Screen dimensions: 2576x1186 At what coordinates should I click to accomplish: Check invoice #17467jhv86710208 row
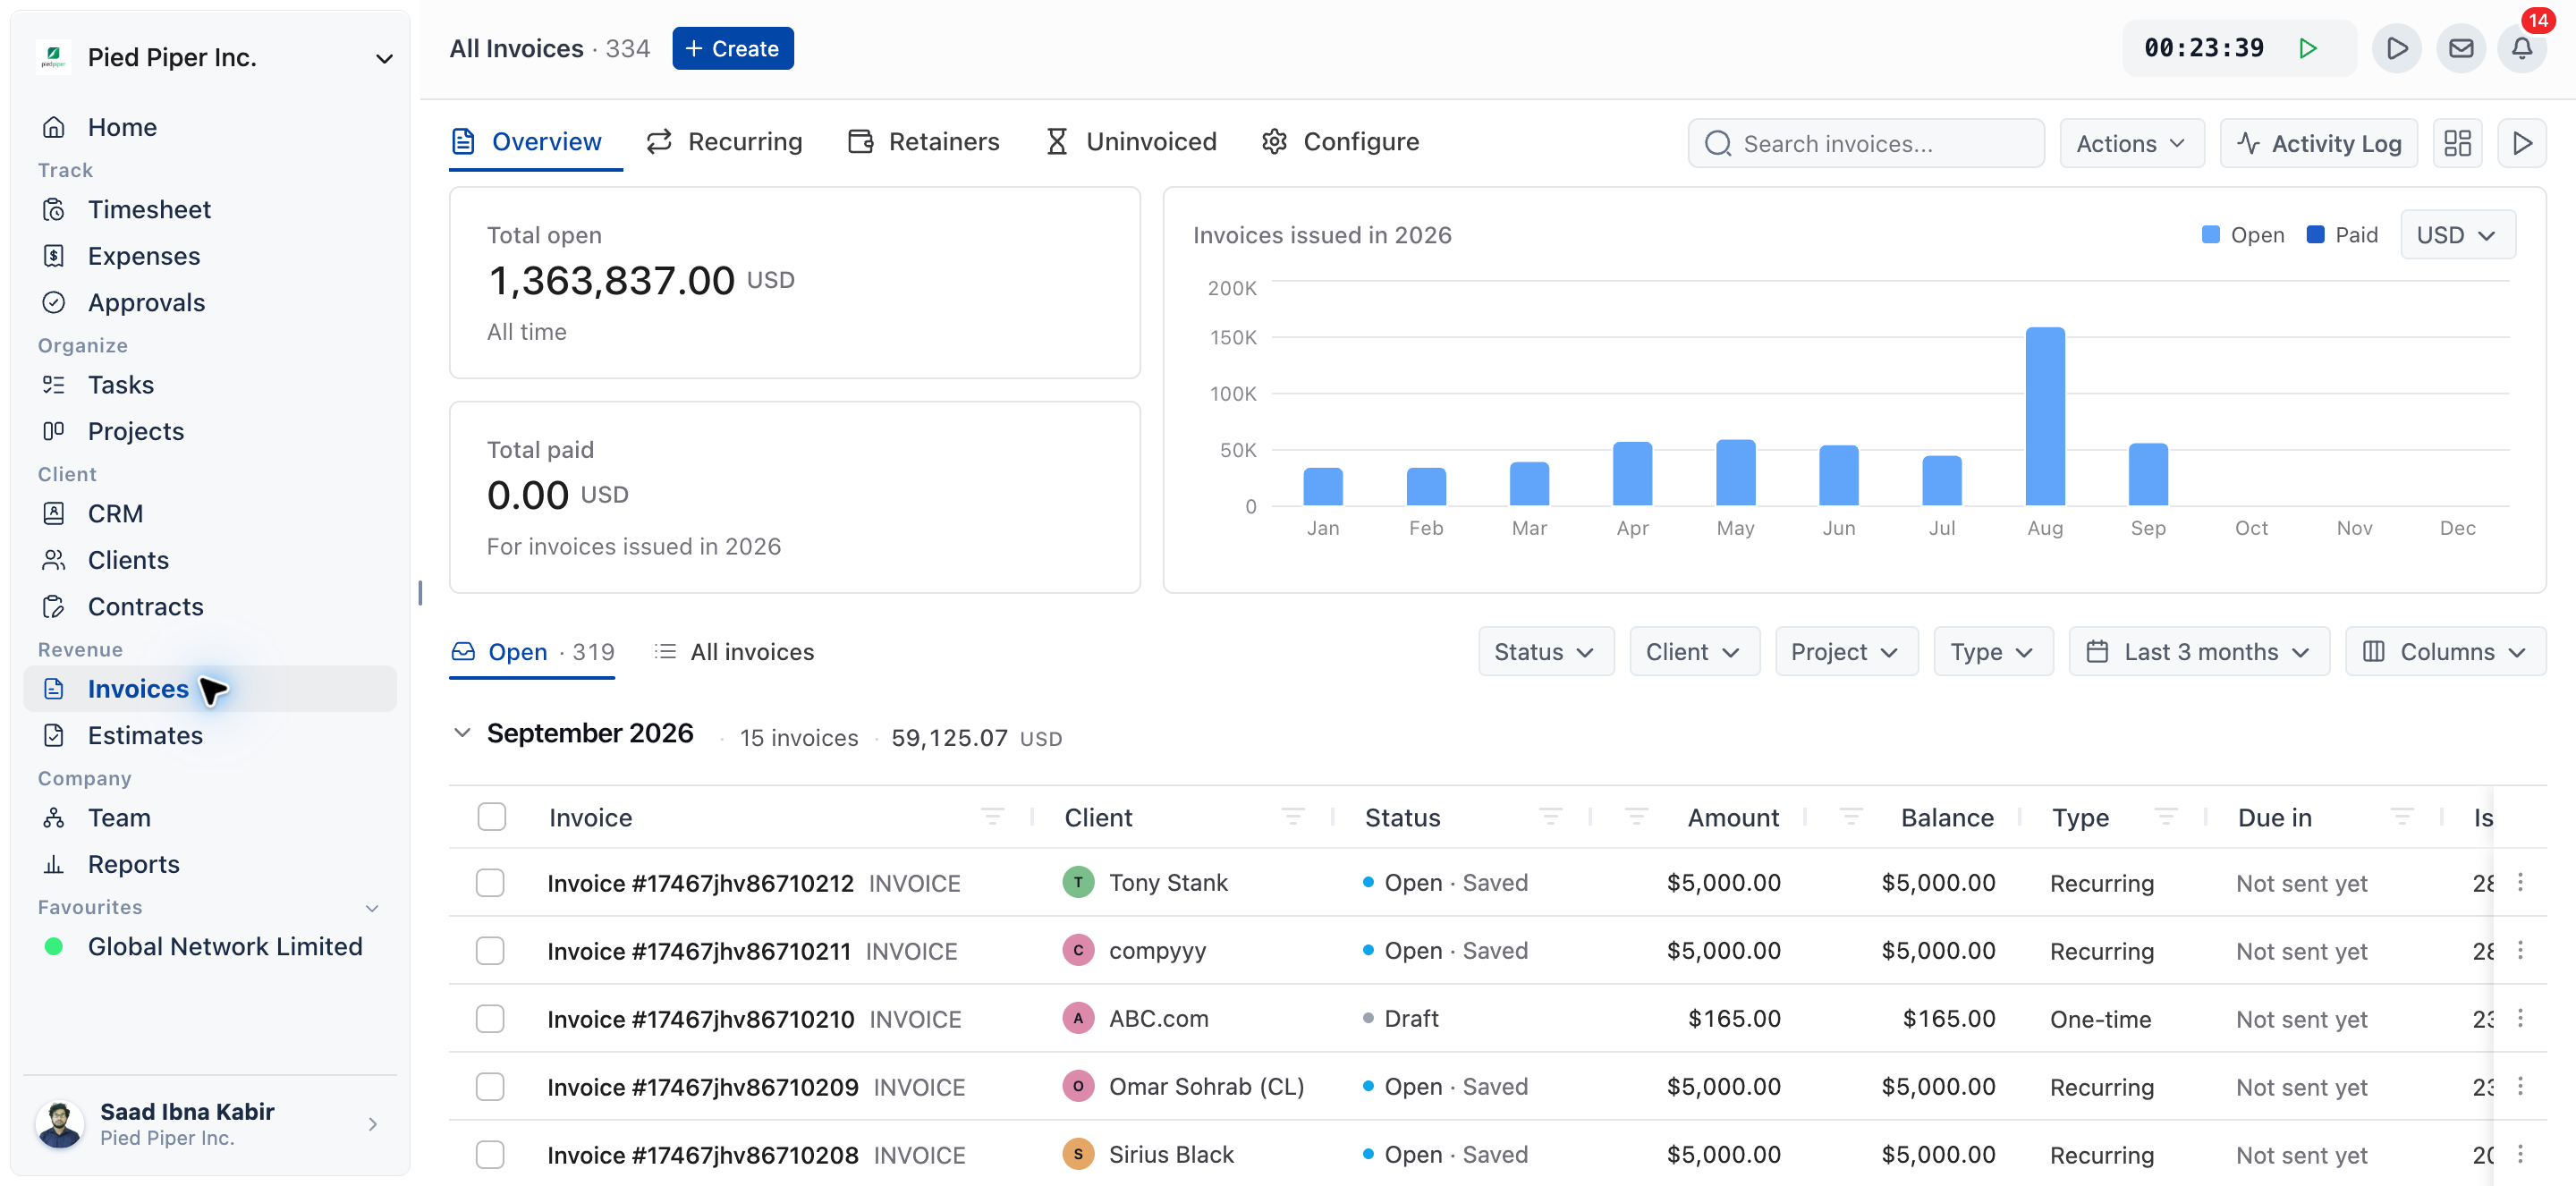pyautogui.click(x=490, y=1155)
